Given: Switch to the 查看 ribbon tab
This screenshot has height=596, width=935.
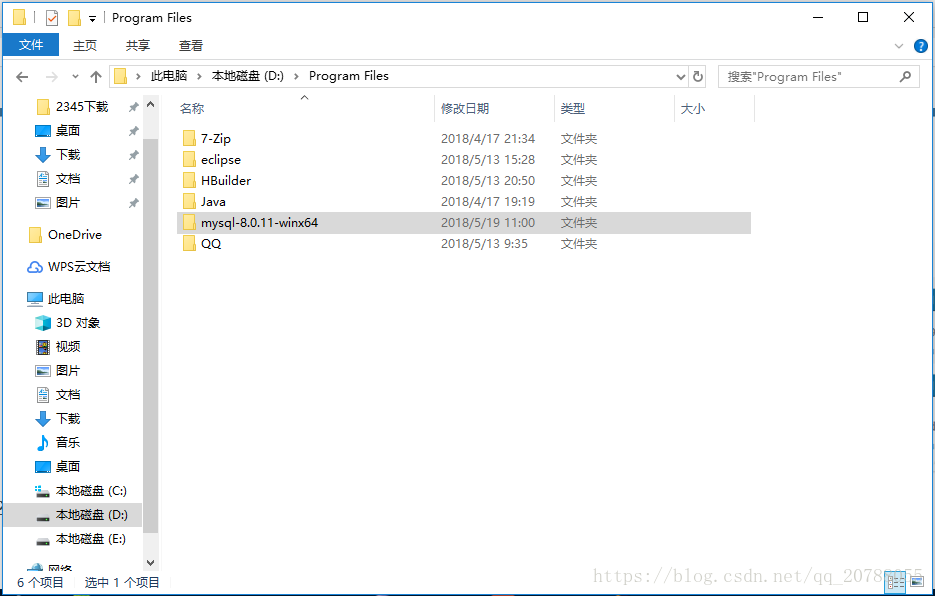Looking at the screenshot, I should (x=191, y=45).
